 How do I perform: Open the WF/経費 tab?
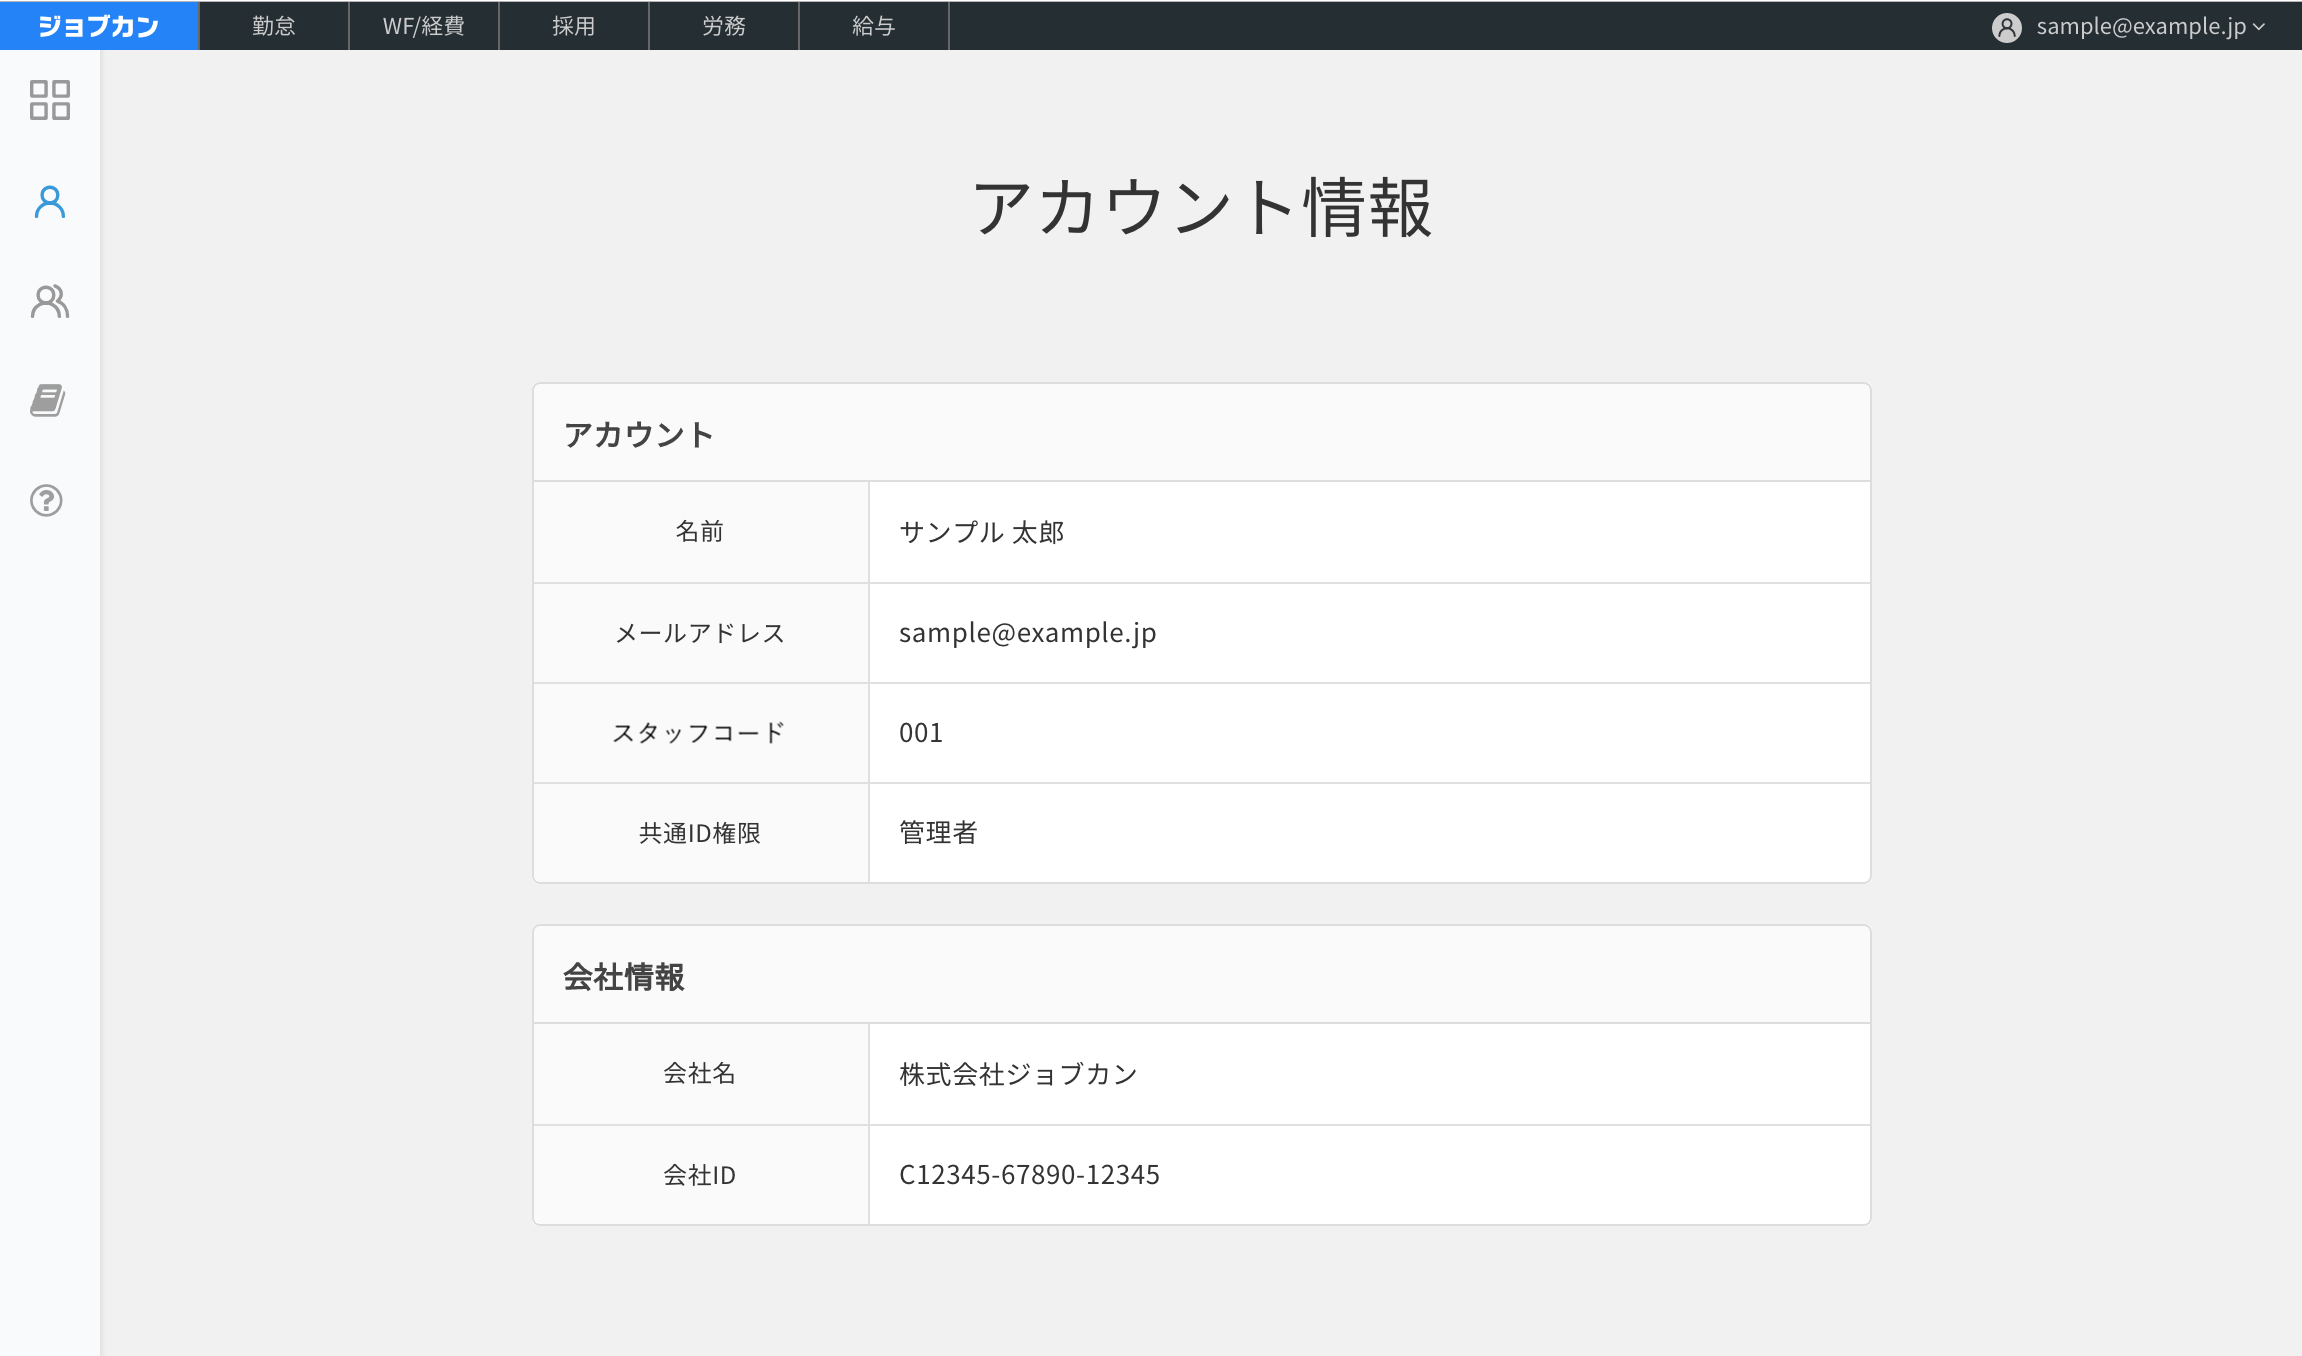point(424,25)
